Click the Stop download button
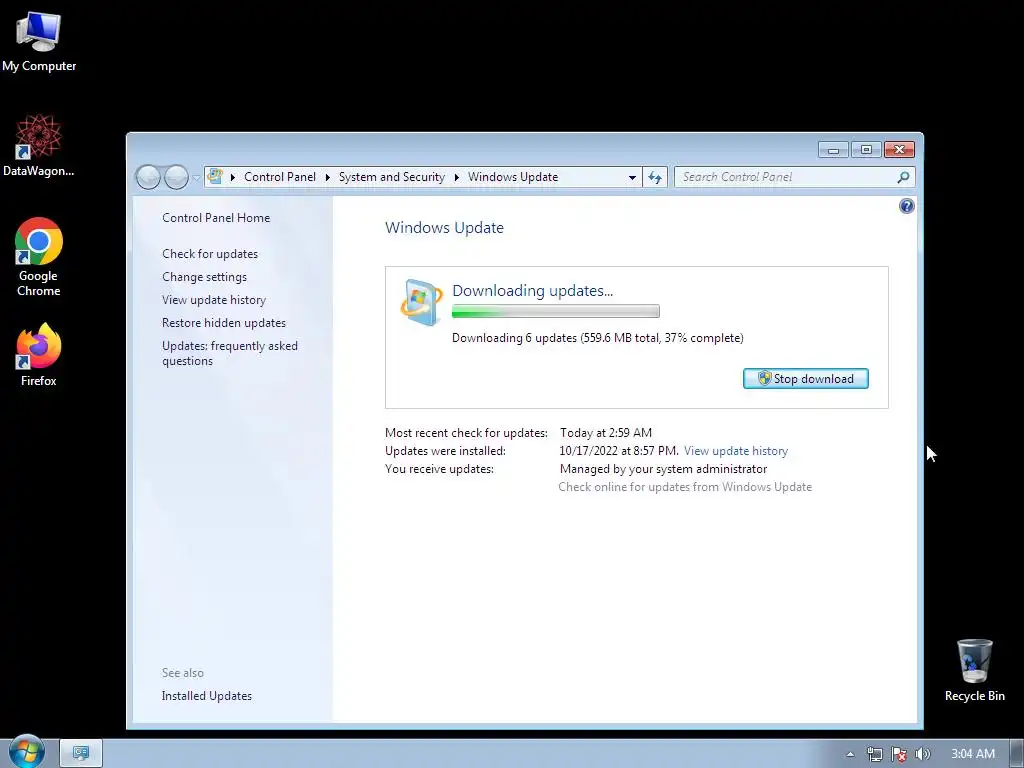The image size is (1024, 768). pos(805,379)
